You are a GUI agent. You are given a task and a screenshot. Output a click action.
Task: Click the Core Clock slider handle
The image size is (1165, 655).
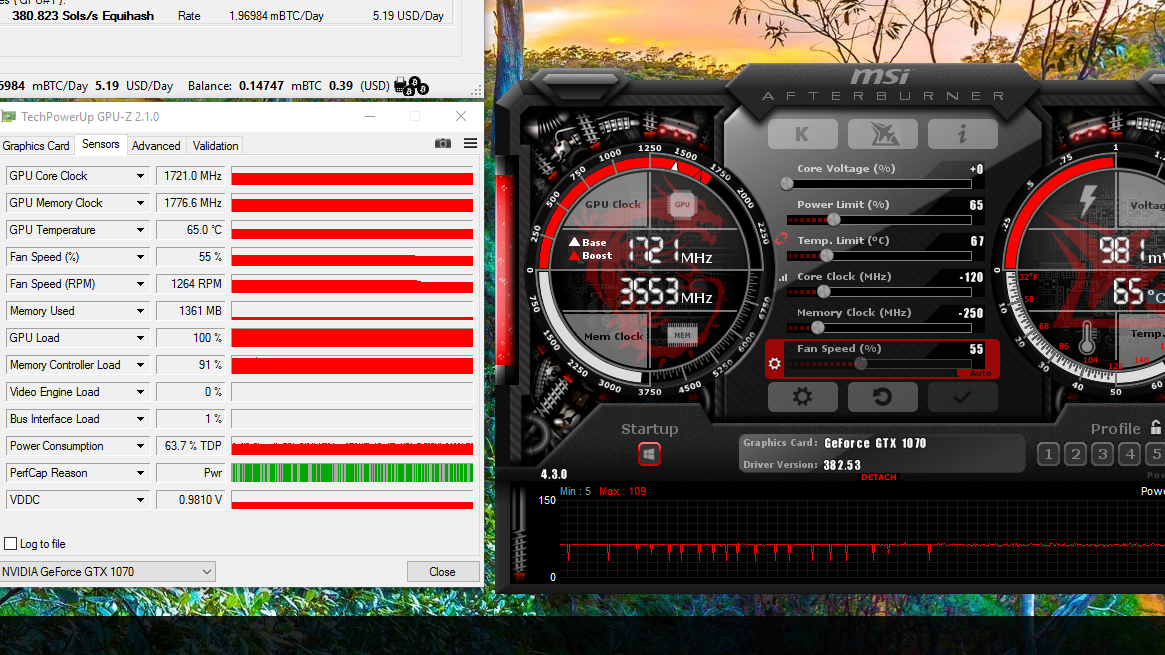[x=823, y=292]
